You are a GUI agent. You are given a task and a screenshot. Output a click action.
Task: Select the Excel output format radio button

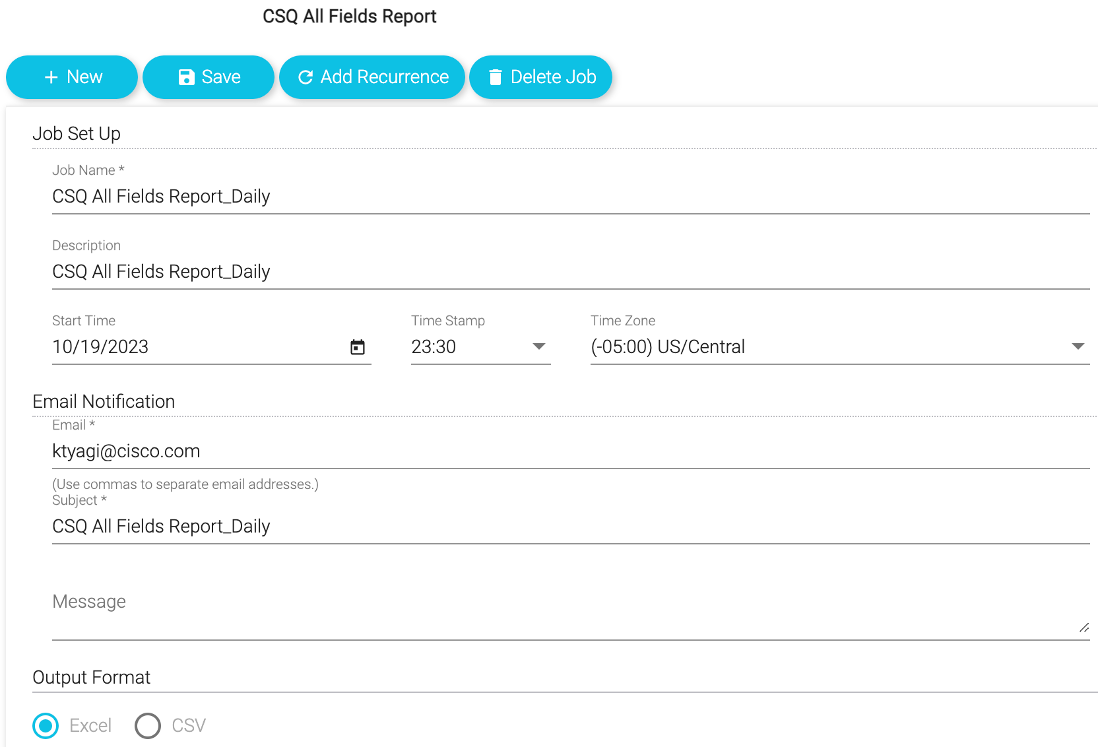[x=46, y=725]
